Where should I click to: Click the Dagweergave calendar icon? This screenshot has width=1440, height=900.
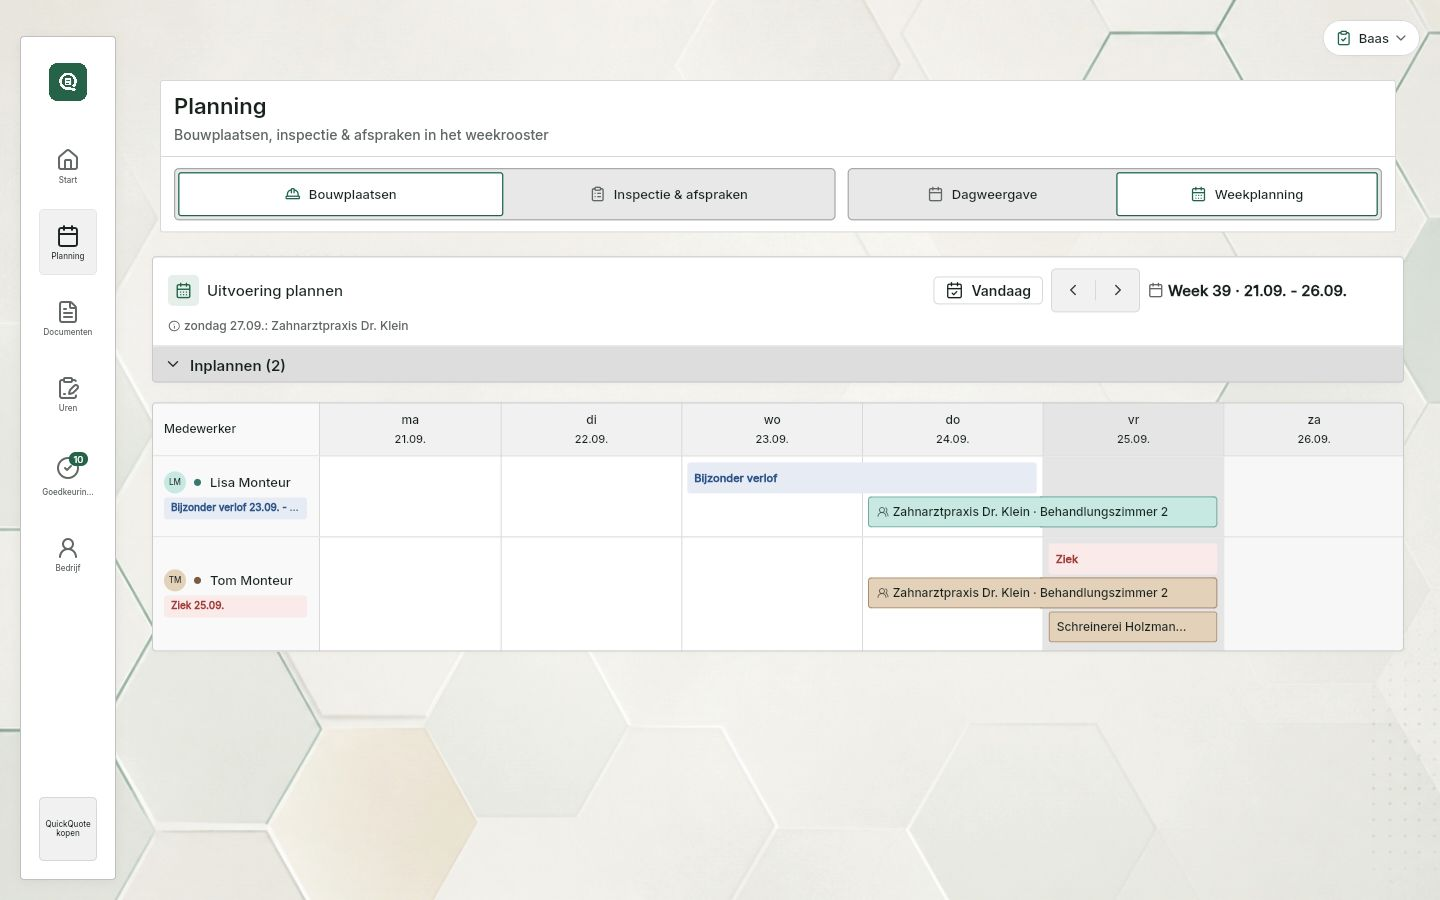936,194
